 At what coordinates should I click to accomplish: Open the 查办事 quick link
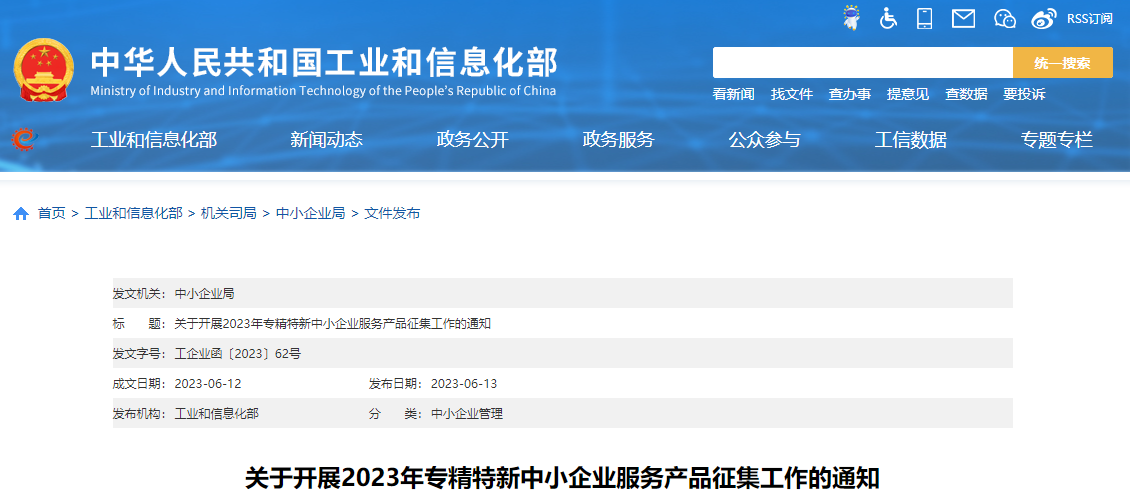[x=850, y=94]
